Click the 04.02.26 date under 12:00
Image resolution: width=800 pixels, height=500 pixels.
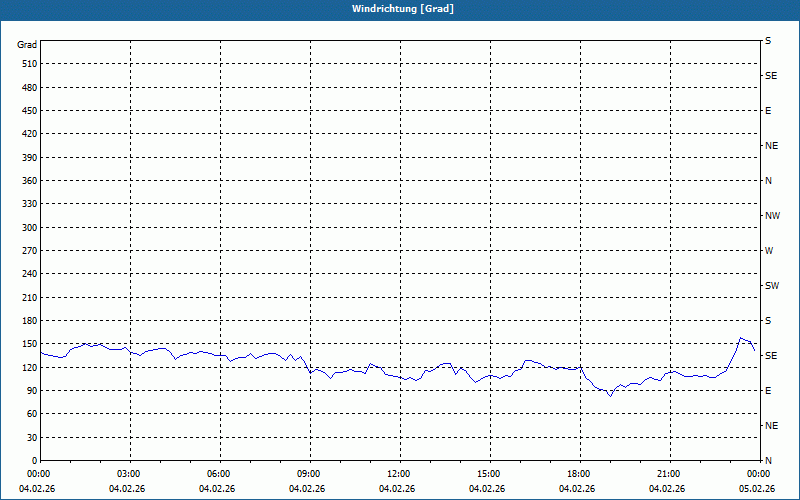pos(397,489)
